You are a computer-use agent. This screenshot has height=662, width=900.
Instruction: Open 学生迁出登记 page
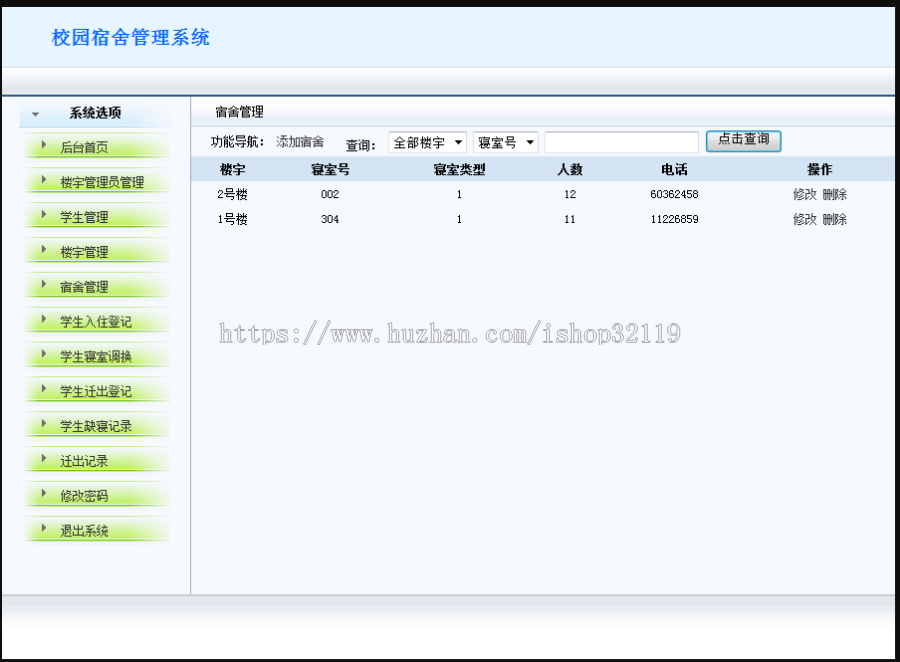(96, 390)
